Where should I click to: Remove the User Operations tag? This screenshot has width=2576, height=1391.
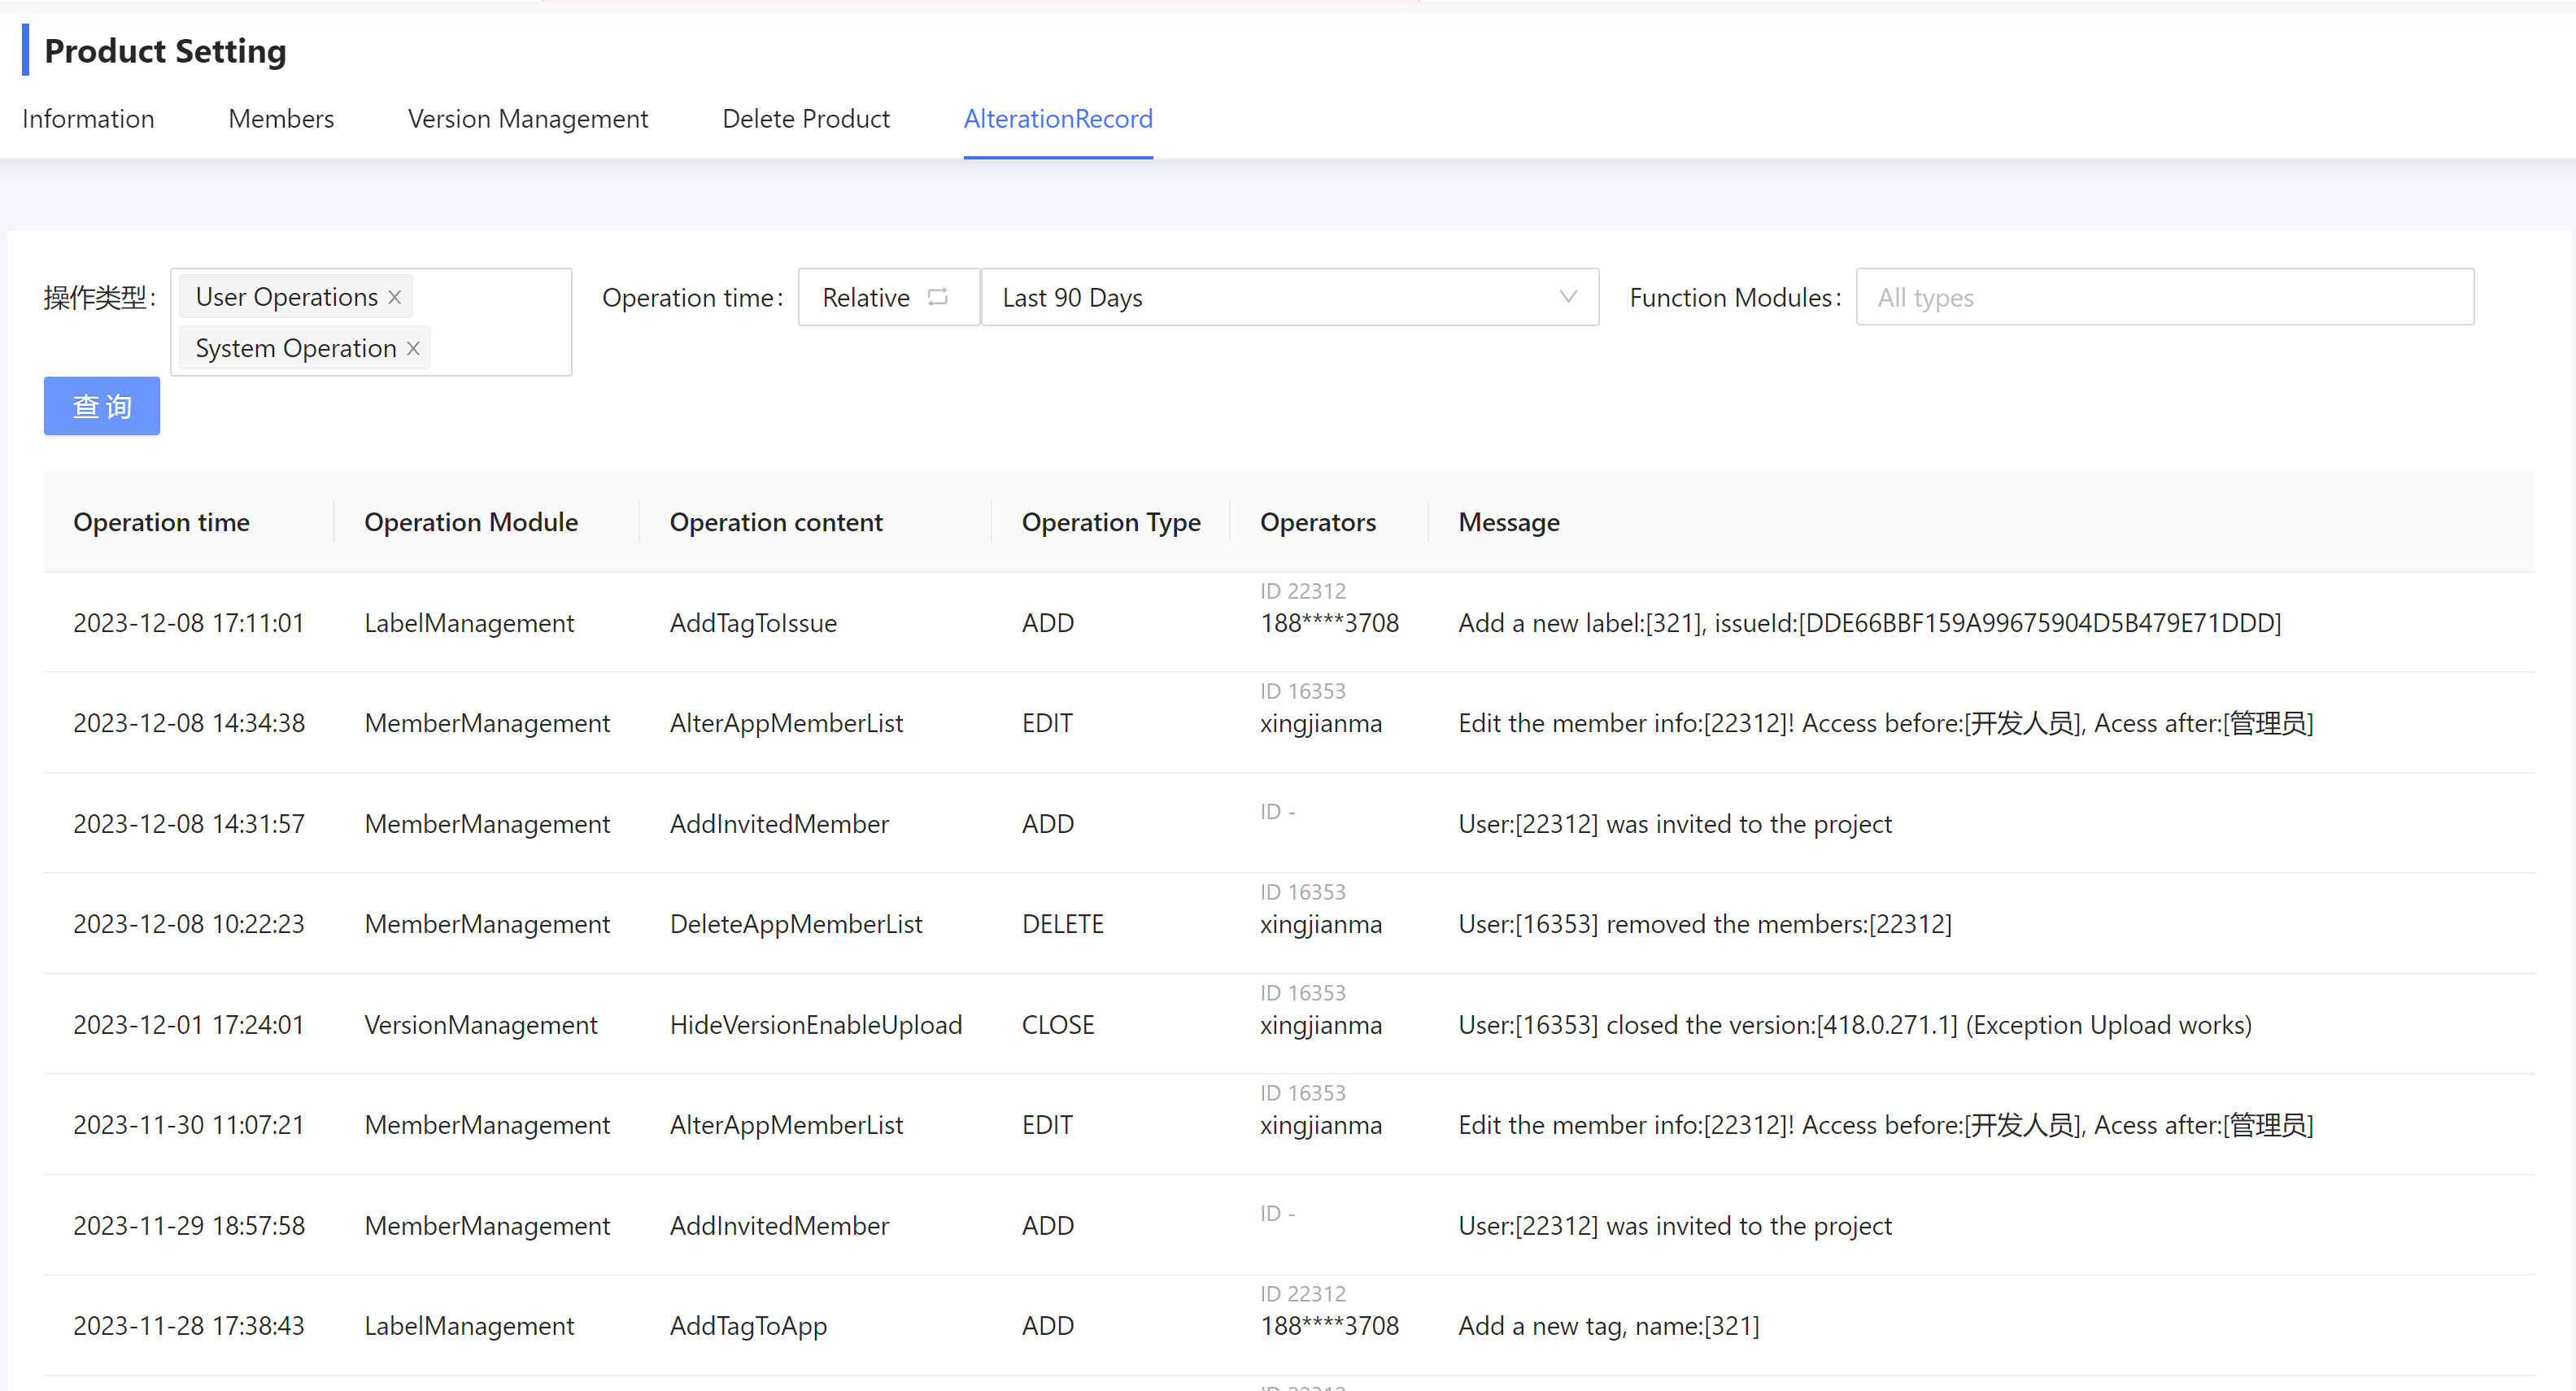pyautogui.click(x=395, y=297)
